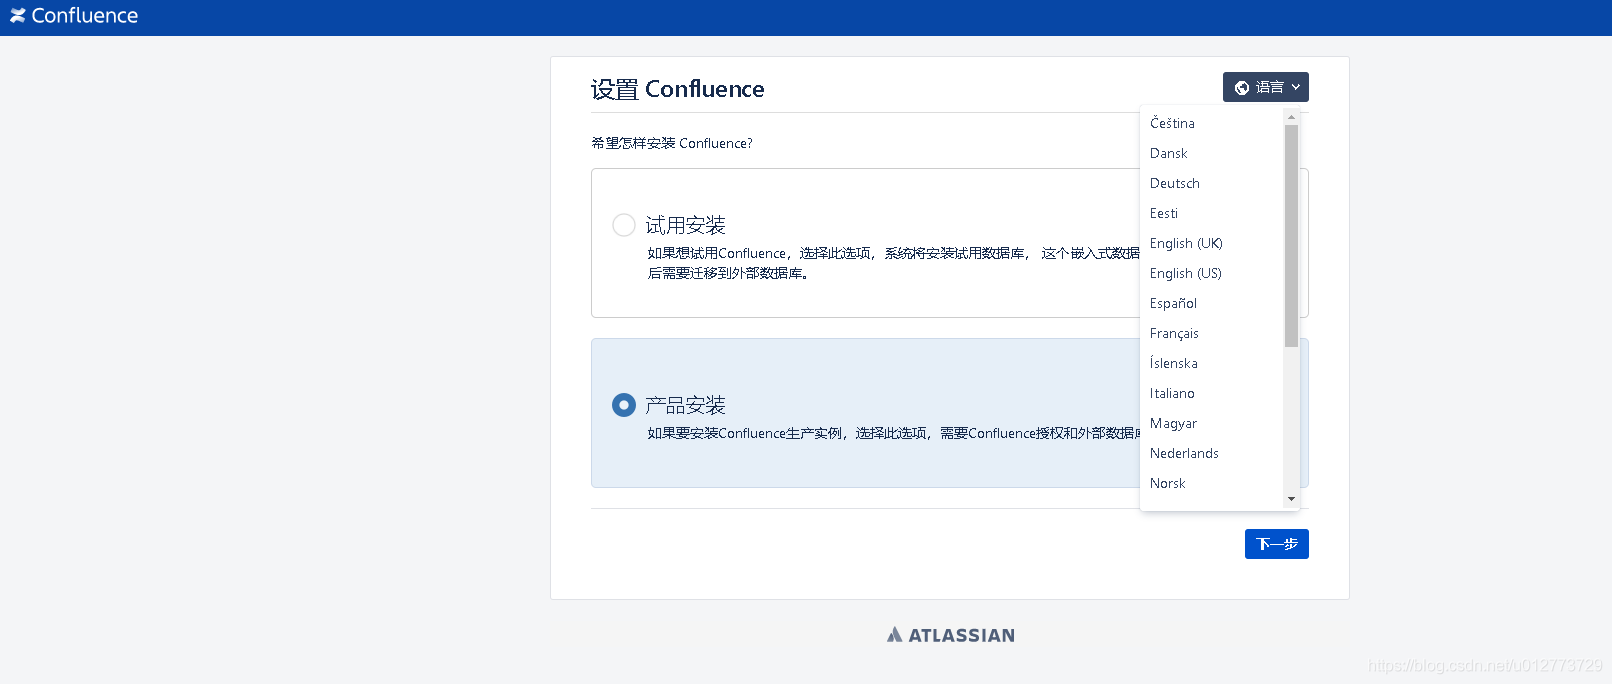Select English (US) from the language list
Image resolution: width=1612 pixels, height=684 pixels.
(1186, 273)
